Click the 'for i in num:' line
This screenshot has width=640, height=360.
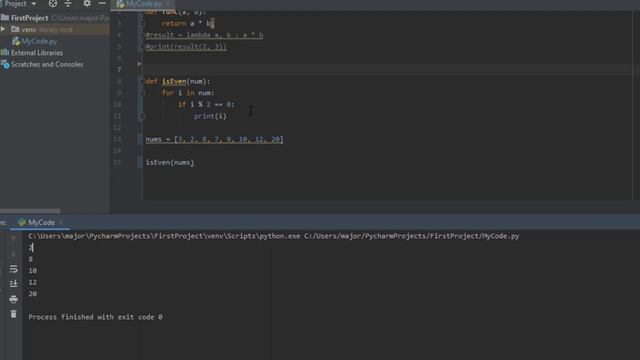tap(188, 93)
